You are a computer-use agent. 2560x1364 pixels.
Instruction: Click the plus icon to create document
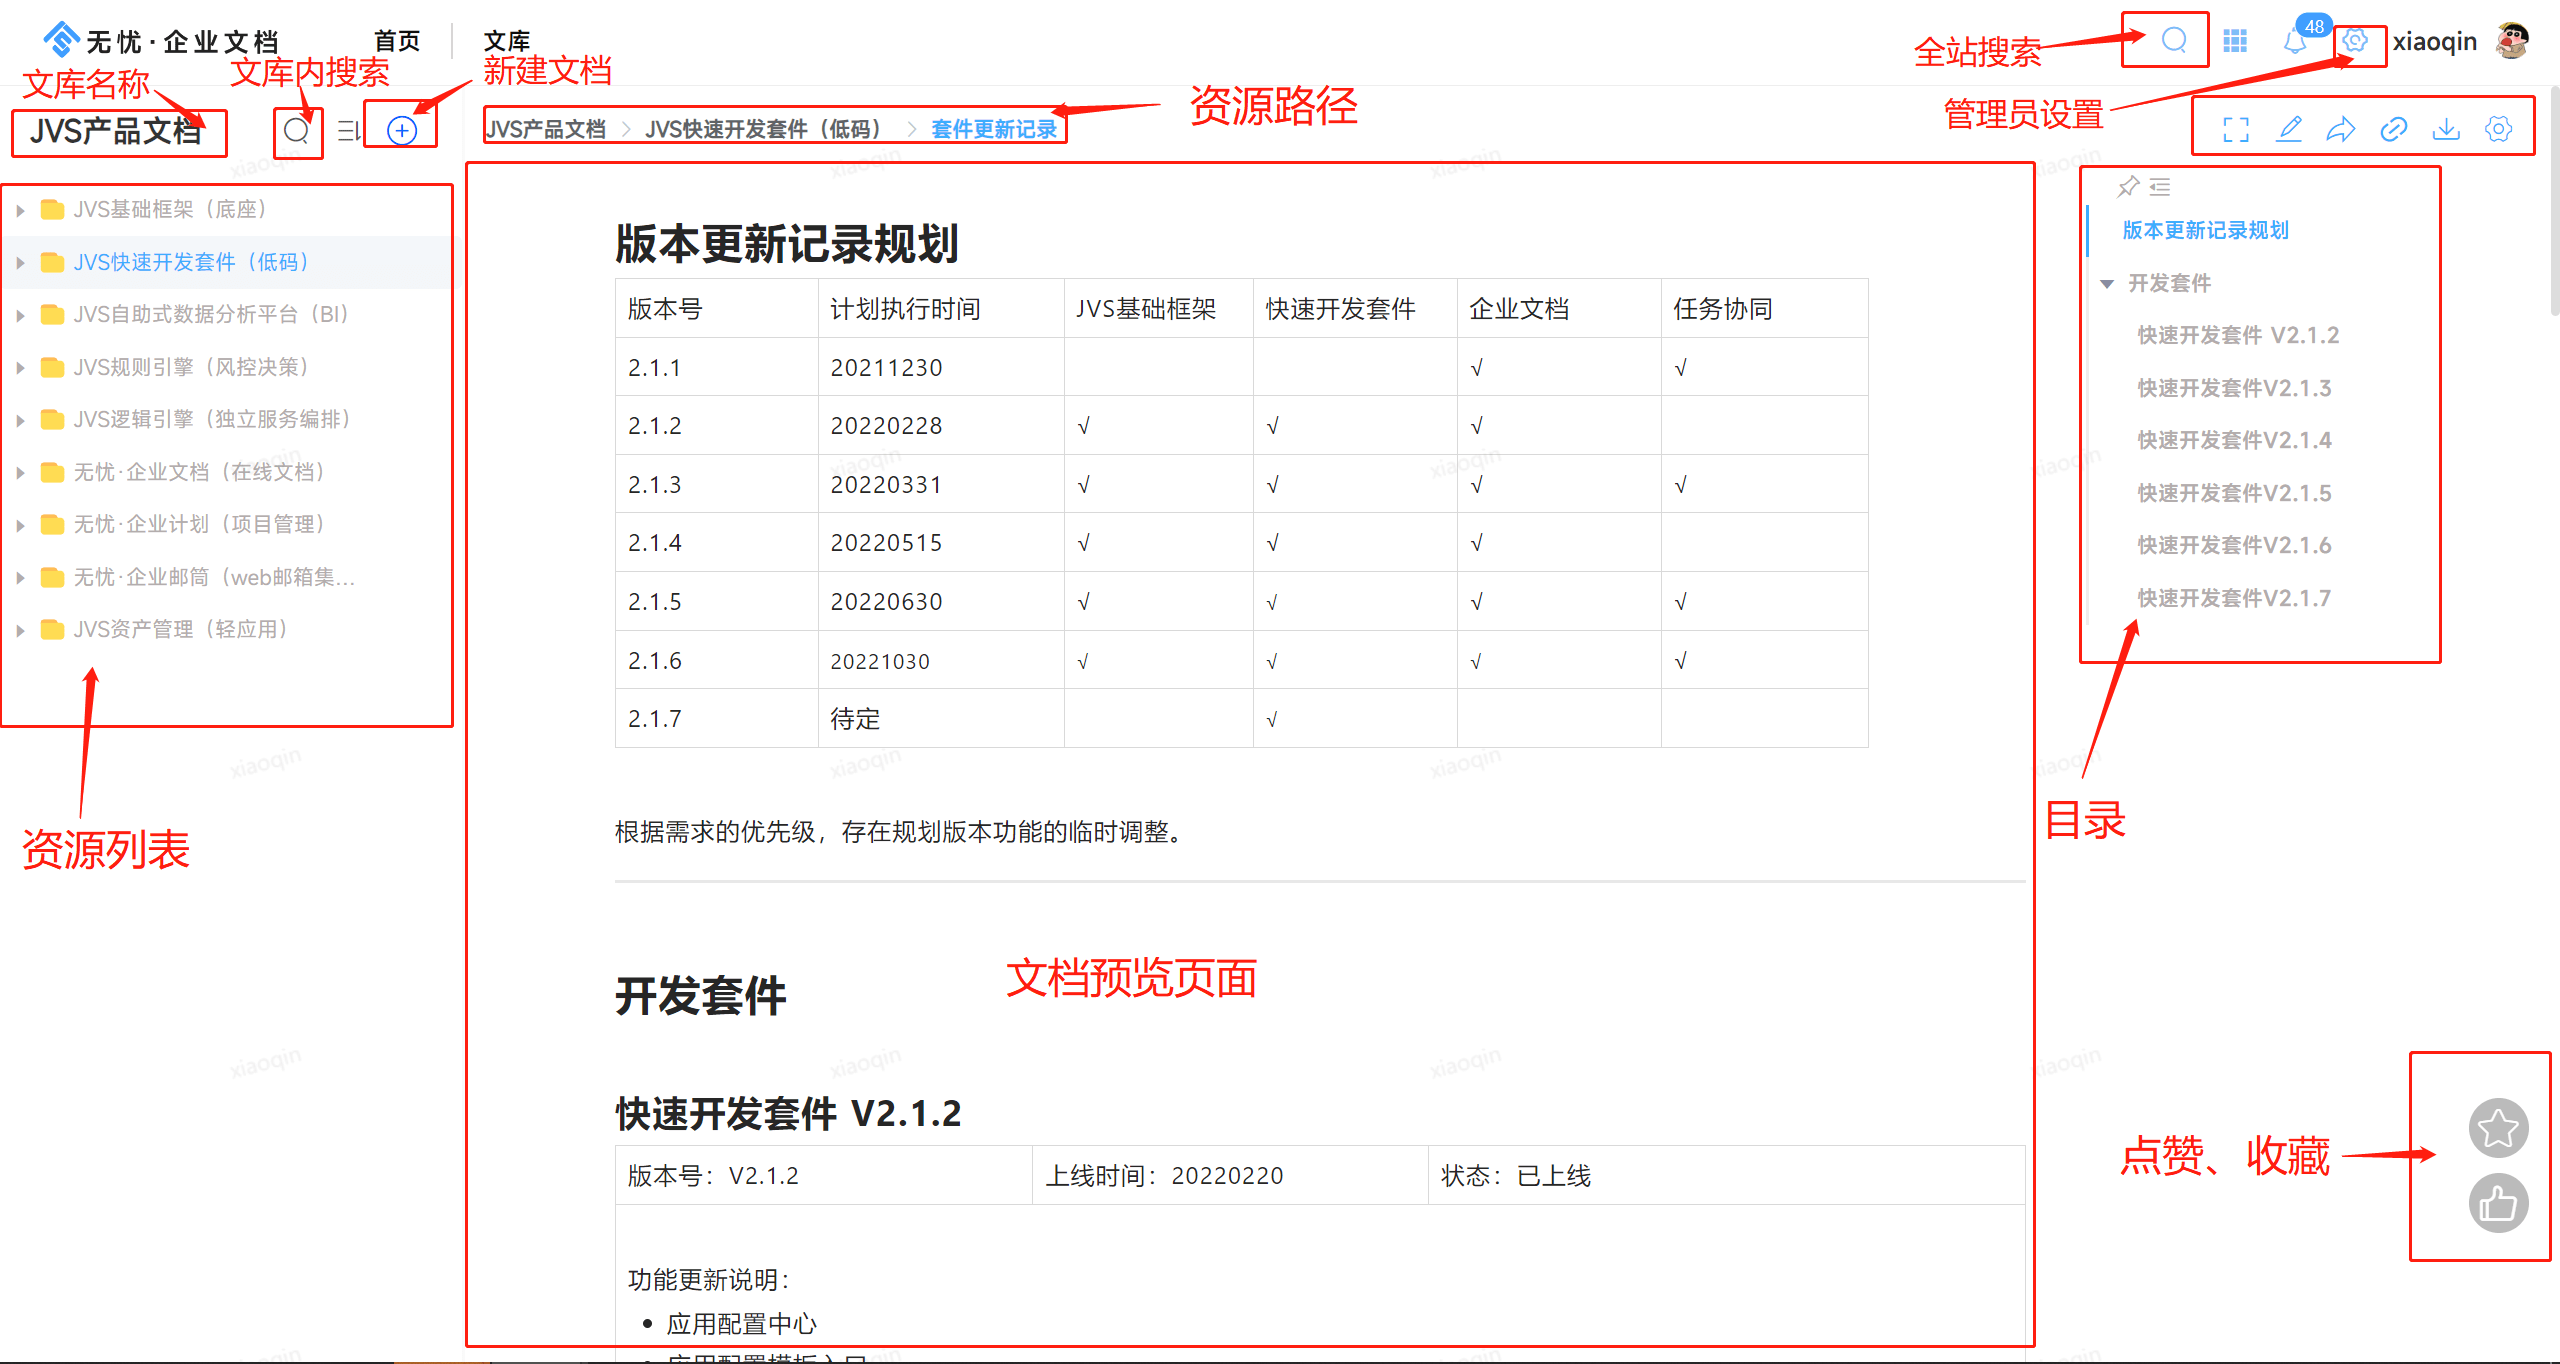(x=401, y=130)
